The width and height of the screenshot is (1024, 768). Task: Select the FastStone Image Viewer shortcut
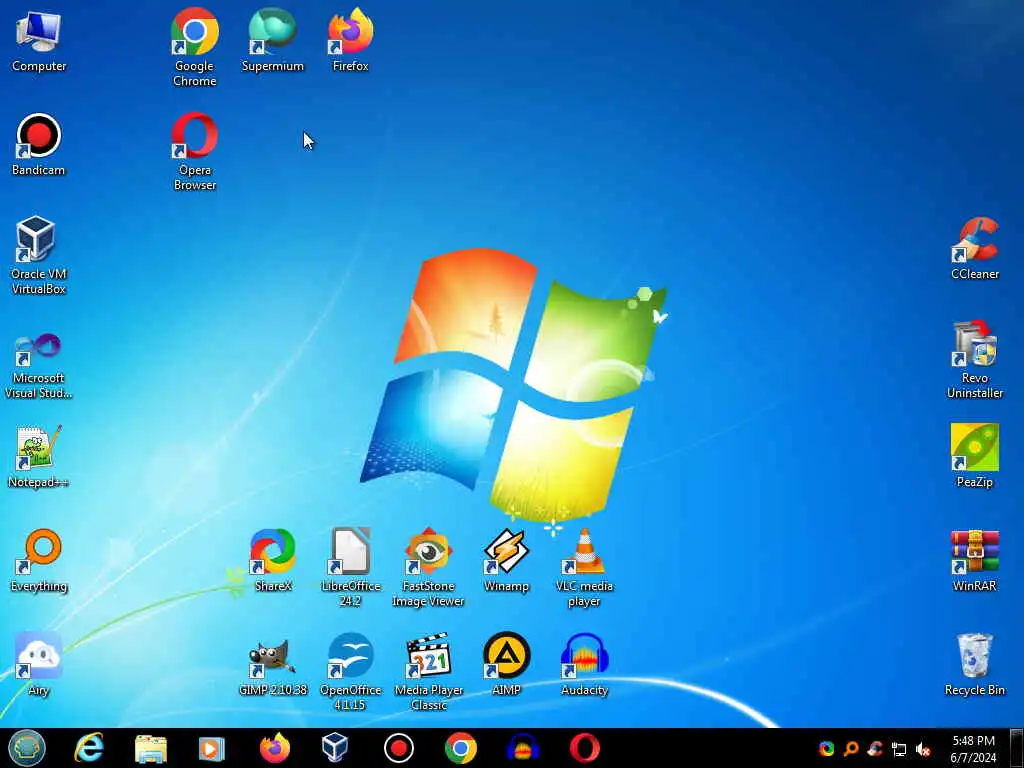tap(428, 568)
